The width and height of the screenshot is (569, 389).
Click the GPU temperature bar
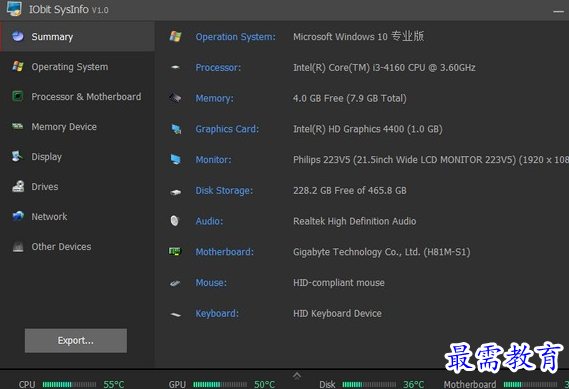[220, 384]
